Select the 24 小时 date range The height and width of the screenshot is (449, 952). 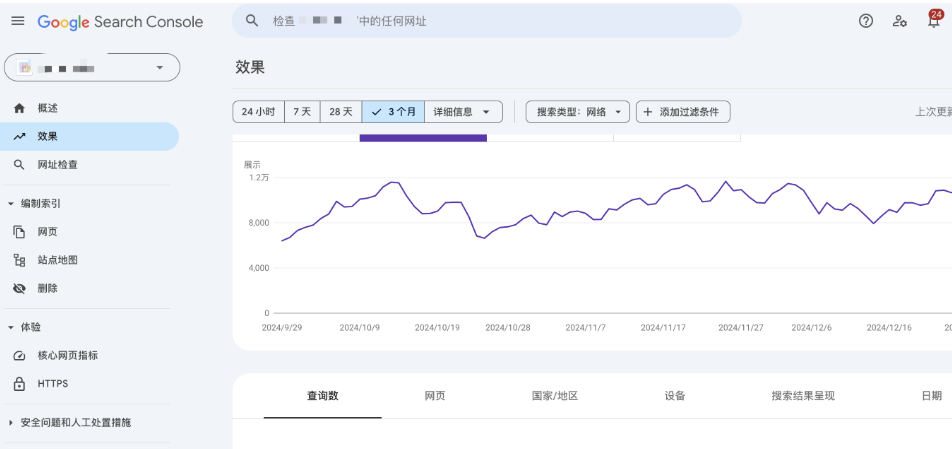tap(258, 112)
